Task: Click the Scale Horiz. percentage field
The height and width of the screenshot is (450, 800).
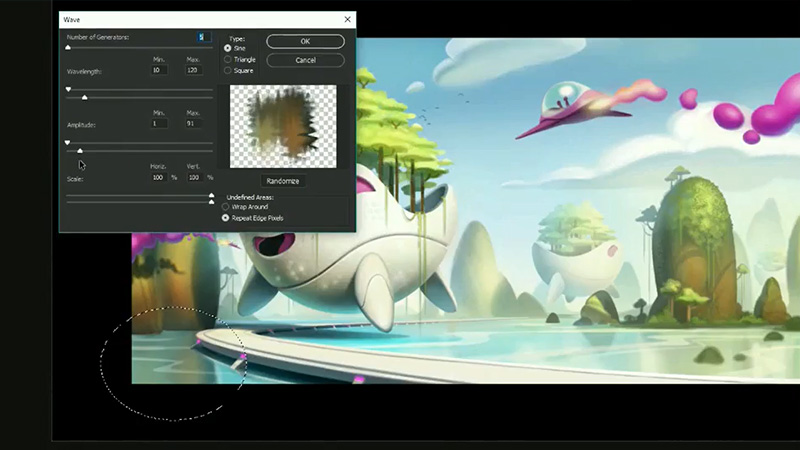Action: (159, 178)
